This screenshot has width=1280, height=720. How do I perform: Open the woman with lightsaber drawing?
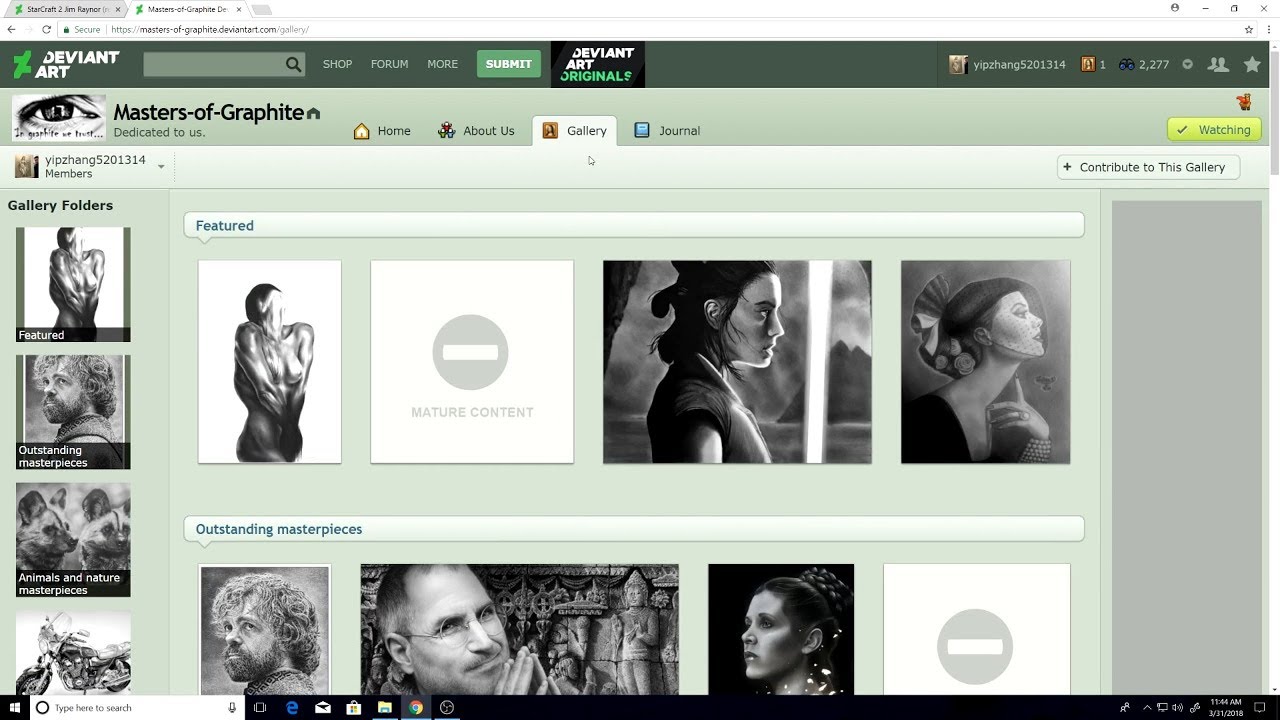(737, 362)
